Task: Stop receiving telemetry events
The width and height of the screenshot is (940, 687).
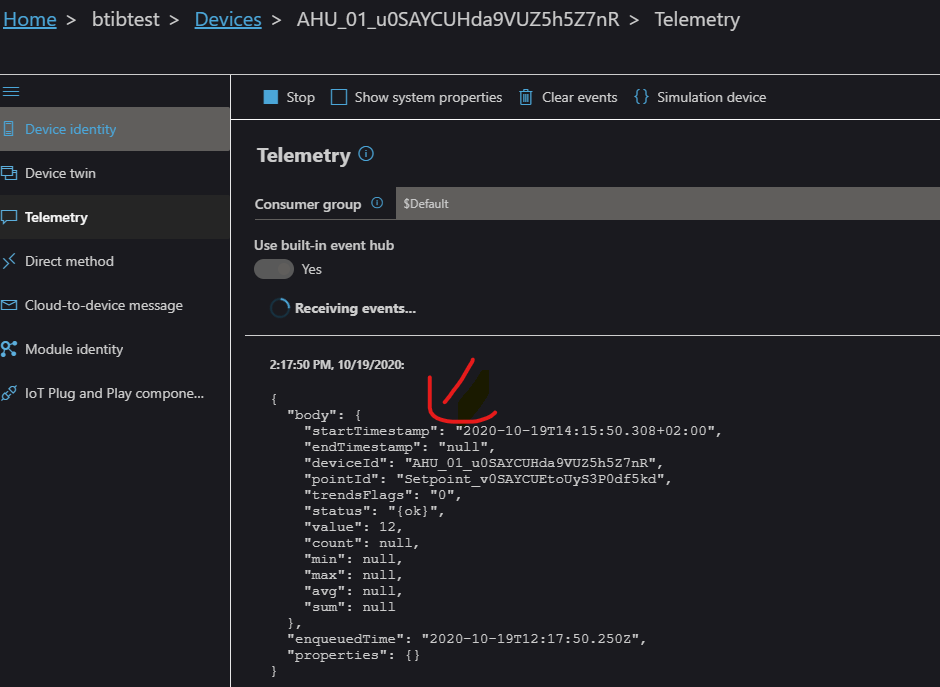Action: 289,97
